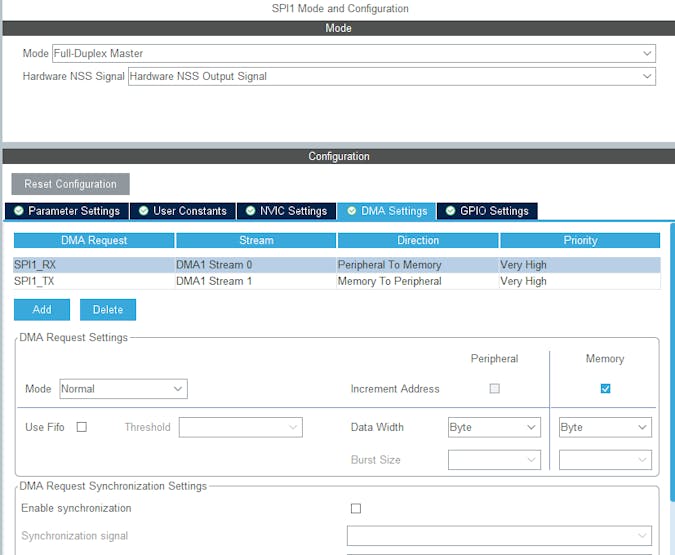
Task: Open the DMA Mode Normal dropdown
Action: 123,389
